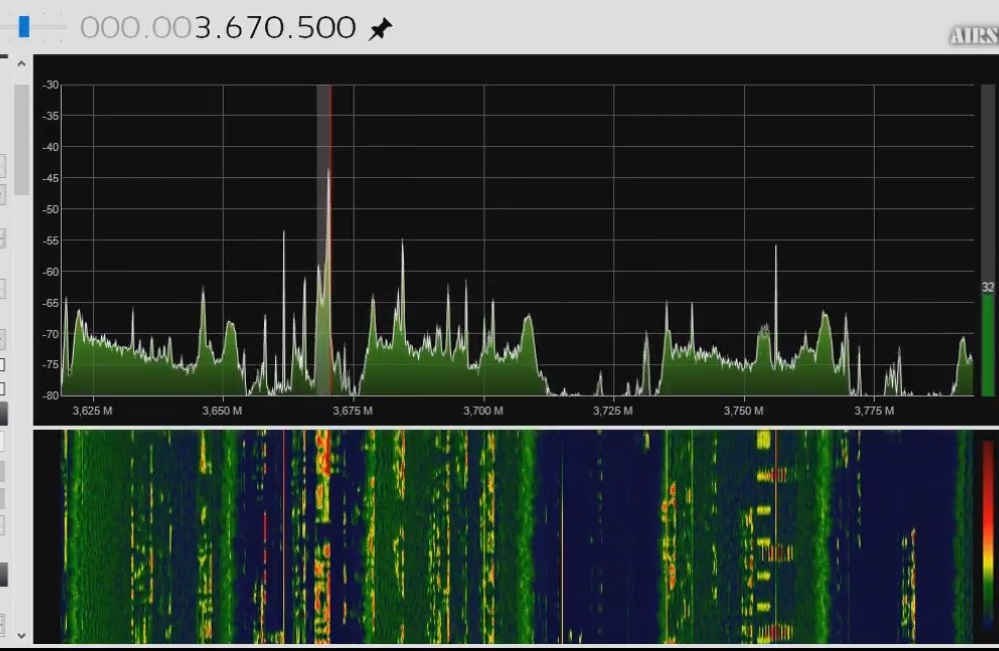
Task: Click the 3,700 M frequency axis label
Action: pyautogui.click(x=483, y=411)
